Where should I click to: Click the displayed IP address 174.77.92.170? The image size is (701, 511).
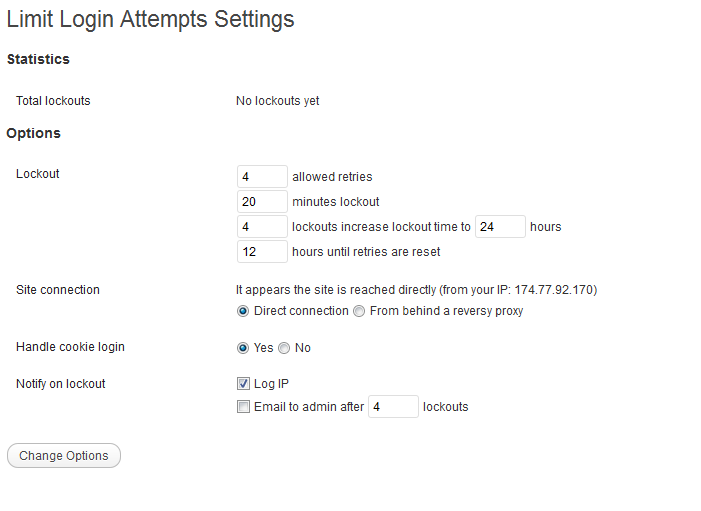[555, 290]
